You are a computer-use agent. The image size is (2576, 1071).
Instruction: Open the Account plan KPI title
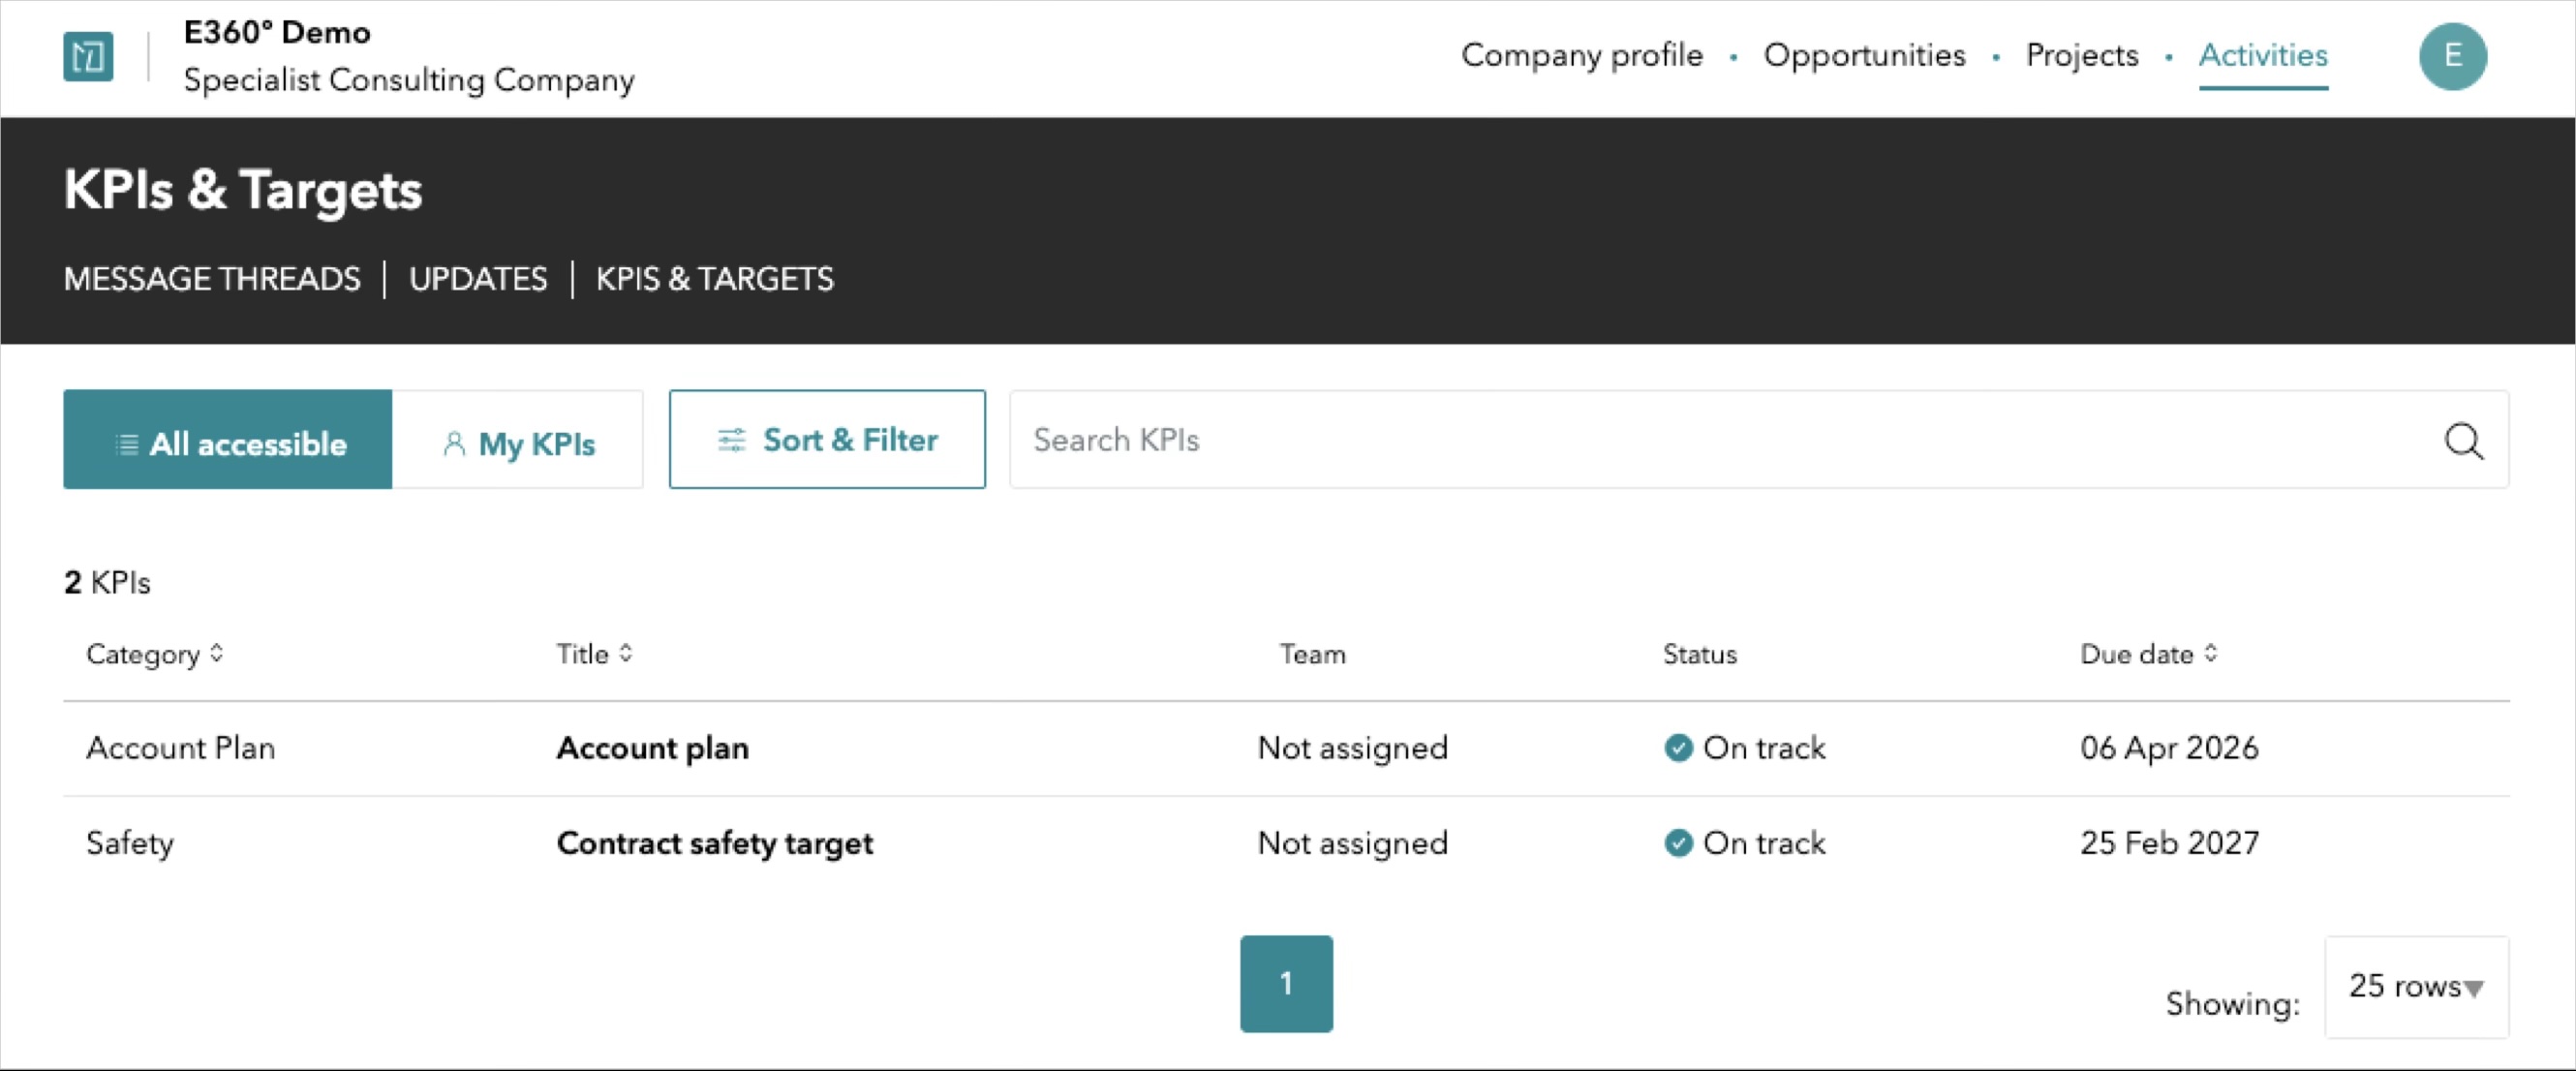(x=652, y=747)
